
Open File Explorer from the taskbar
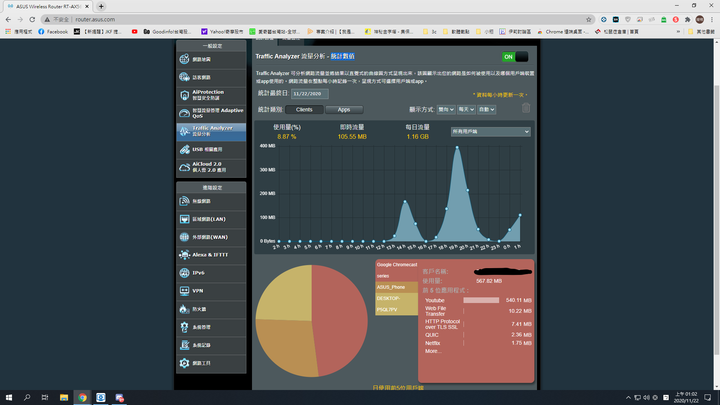click(x=64, y=397)
